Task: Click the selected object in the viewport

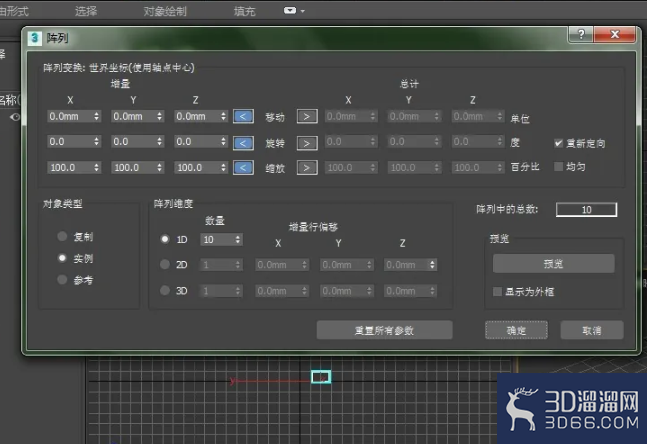Action: pyautogui.click(x=321, y=377)
